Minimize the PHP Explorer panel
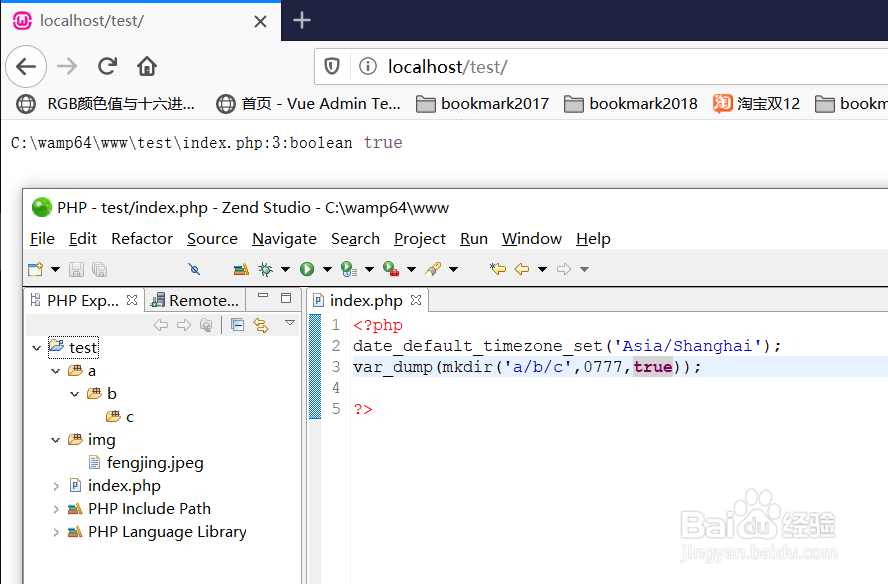 (263, 296)
